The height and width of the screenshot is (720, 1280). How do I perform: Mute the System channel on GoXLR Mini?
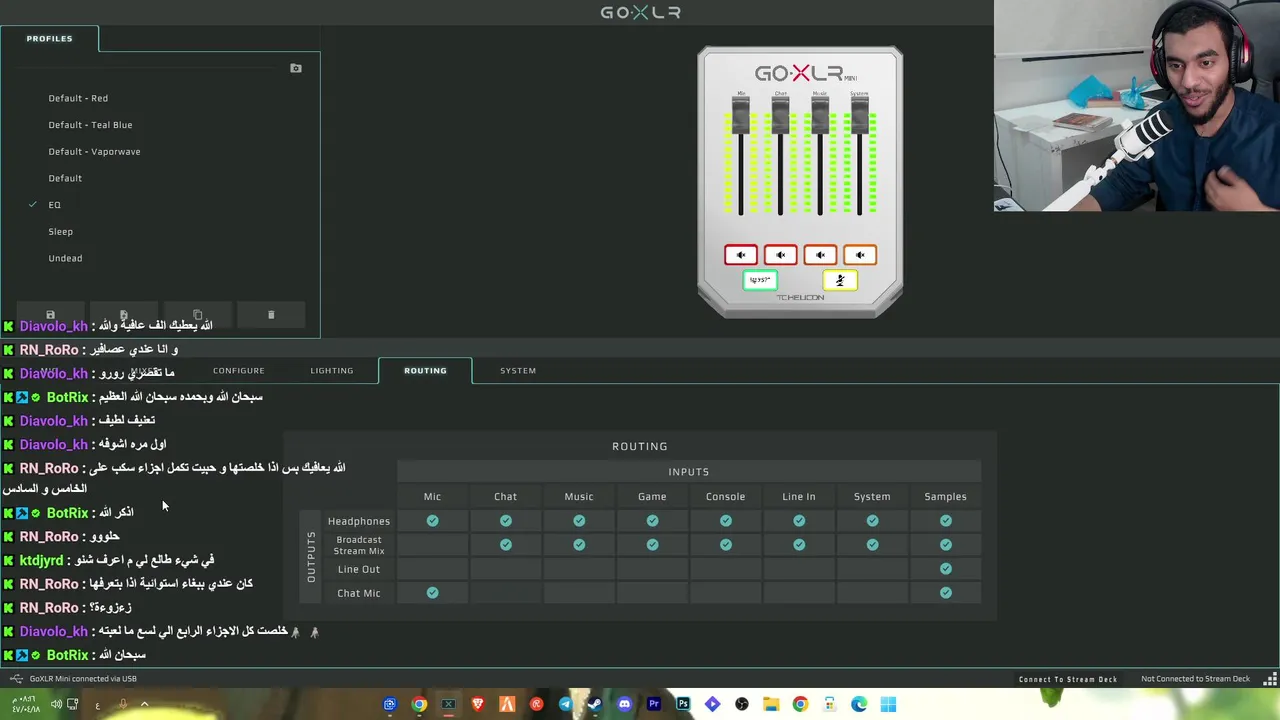(859, 255)
